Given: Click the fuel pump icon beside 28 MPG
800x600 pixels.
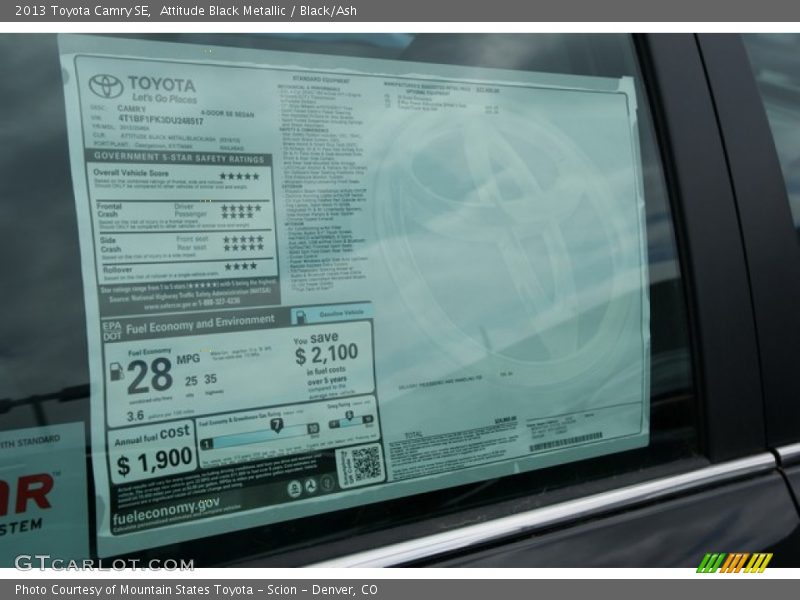Looking at the screenshot, I should [117, 371].
